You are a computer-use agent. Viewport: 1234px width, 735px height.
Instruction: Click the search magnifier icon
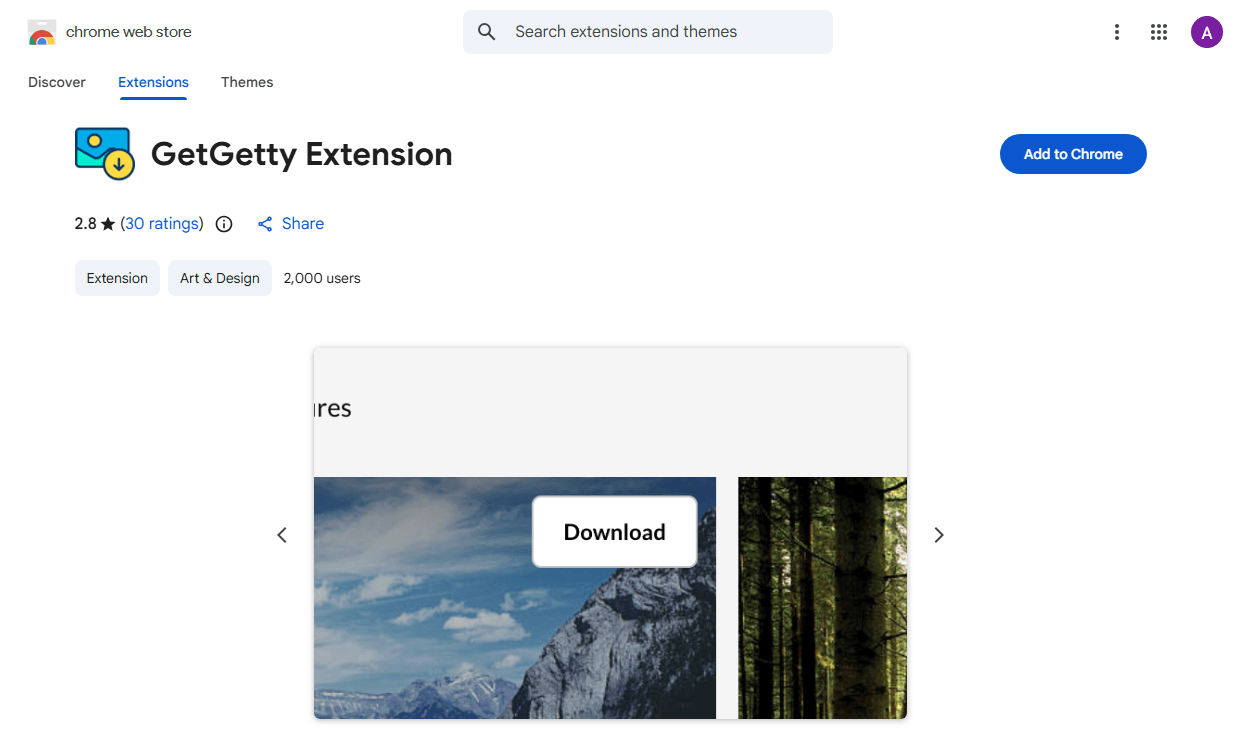(x=487, y=32)
